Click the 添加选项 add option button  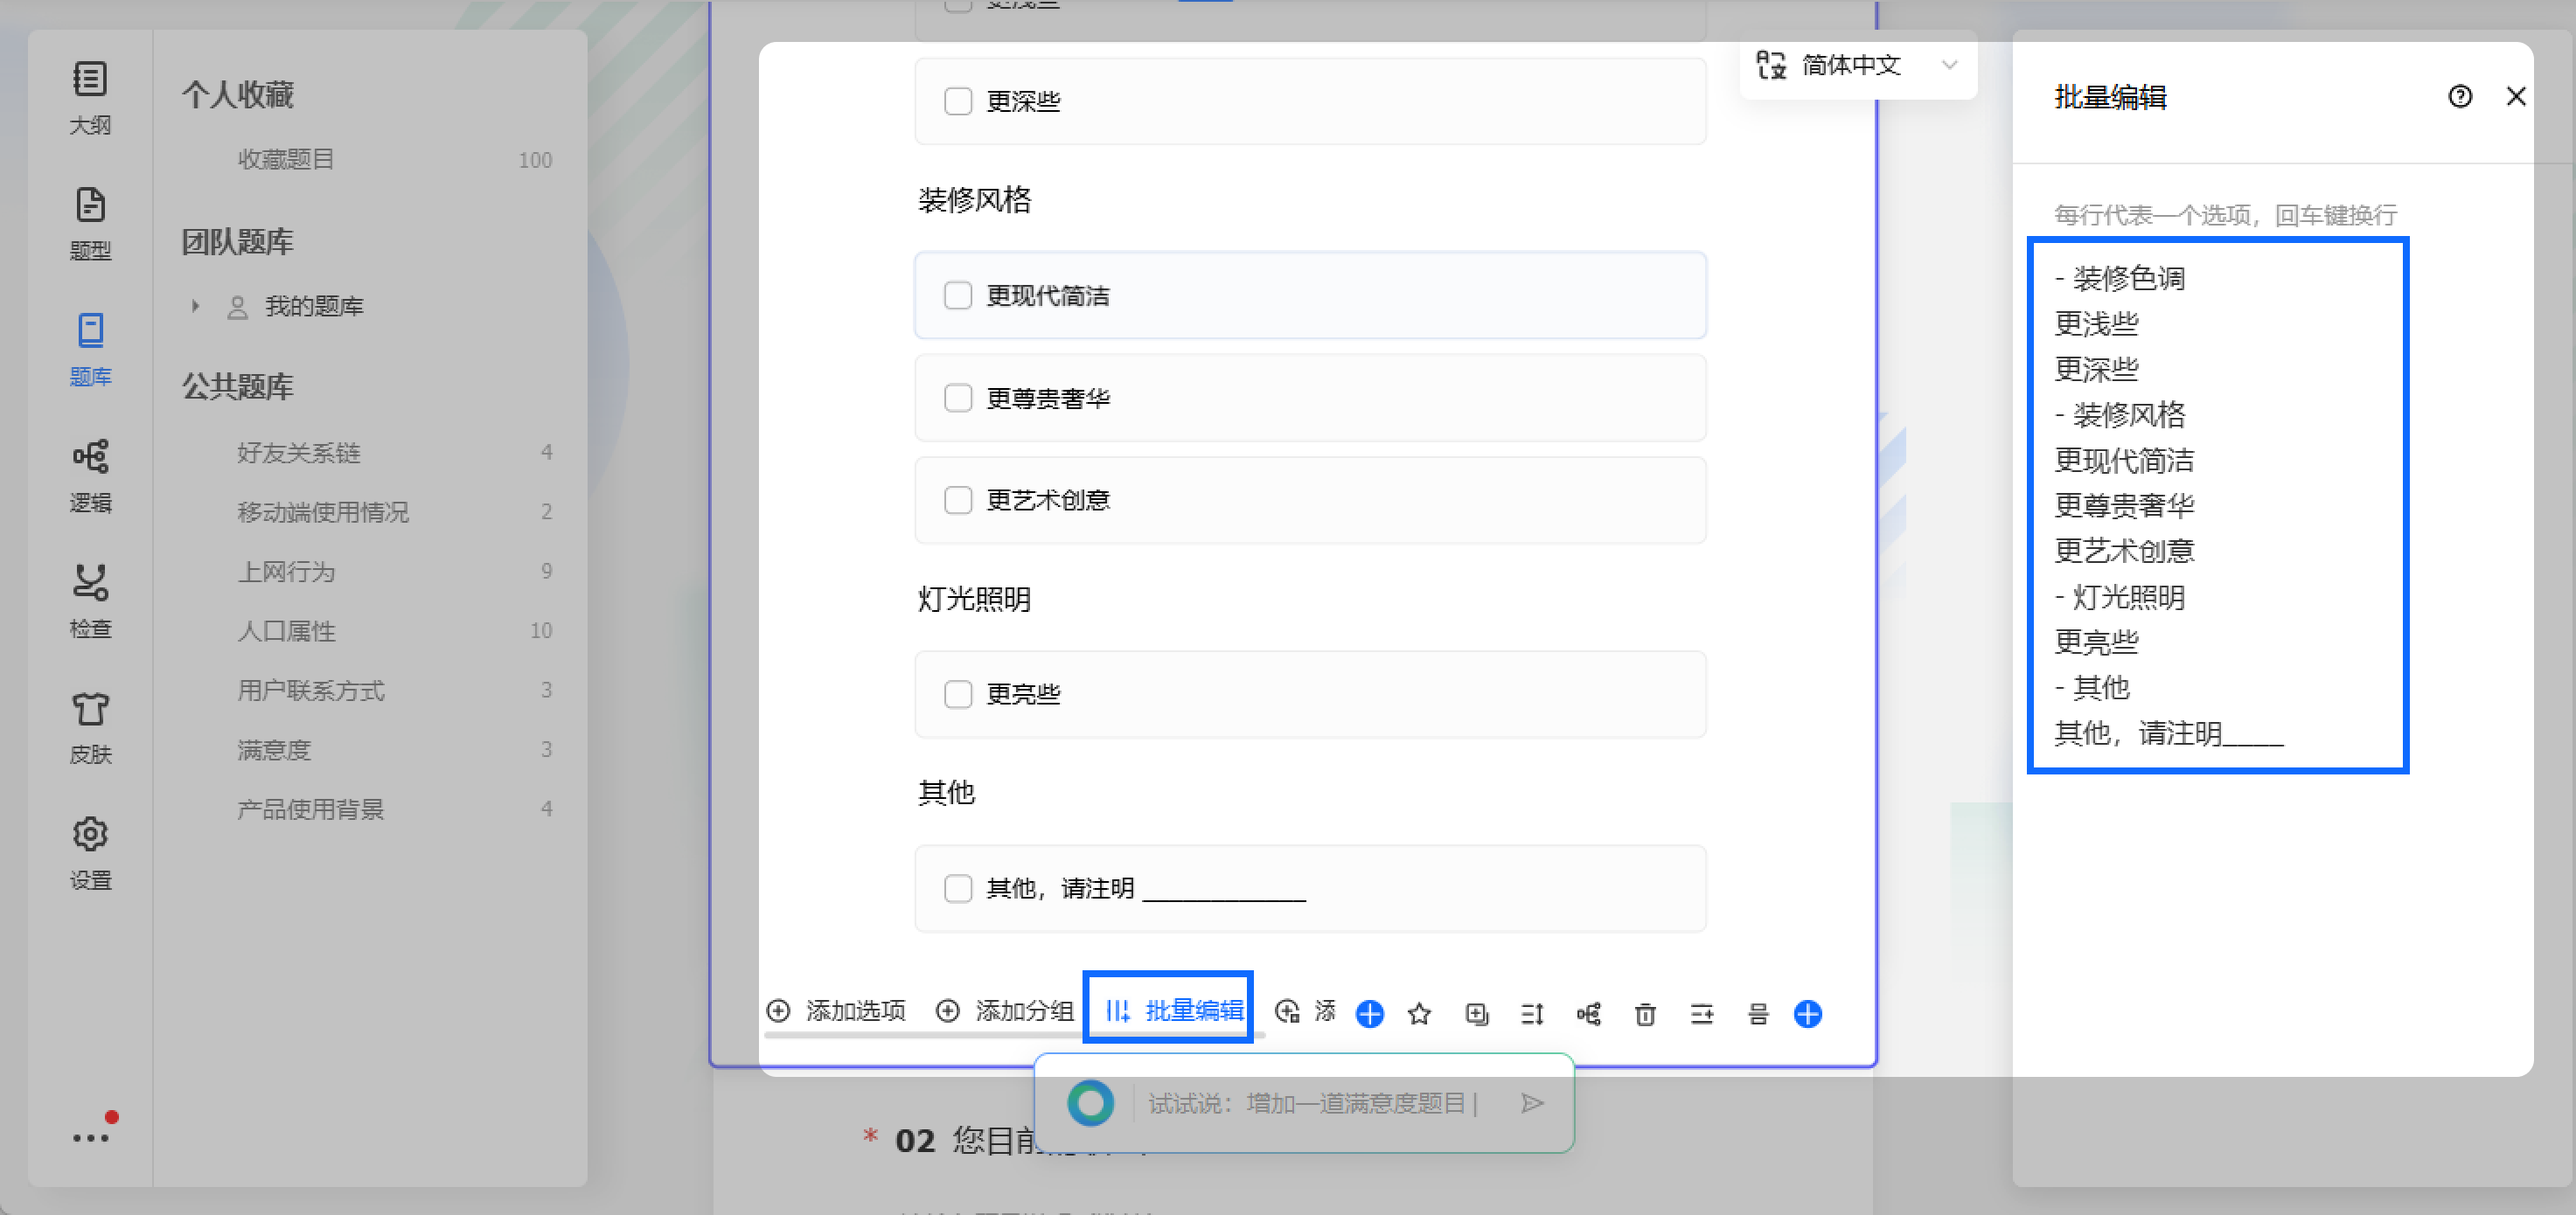click(x=836, y=1011)
